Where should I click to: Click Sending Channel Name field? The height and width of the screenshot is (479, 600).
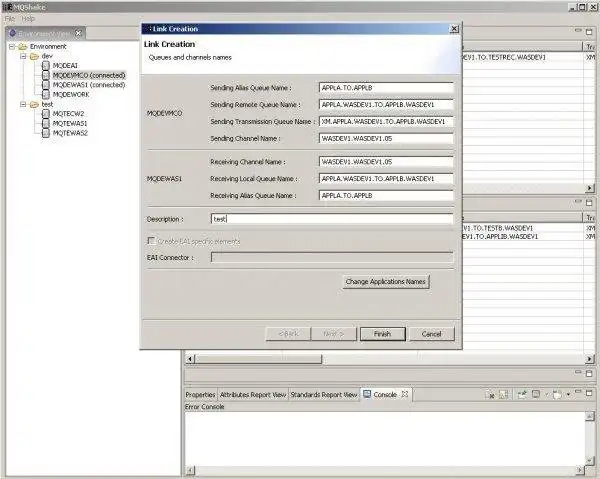coord(386,138)
